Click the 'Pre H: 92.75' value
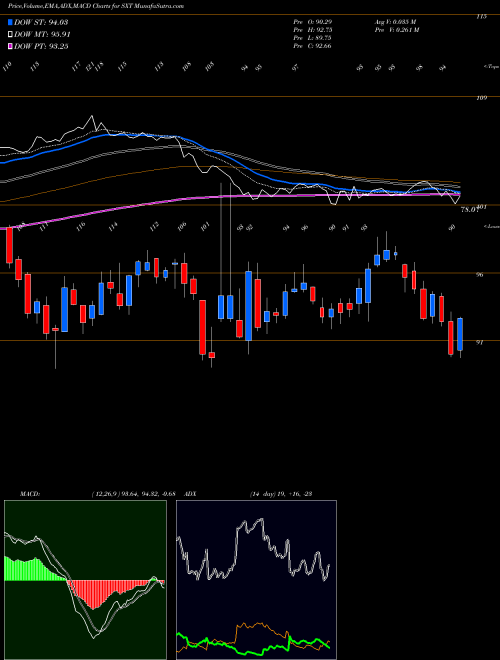500x660 pixels. click(312, 30)
